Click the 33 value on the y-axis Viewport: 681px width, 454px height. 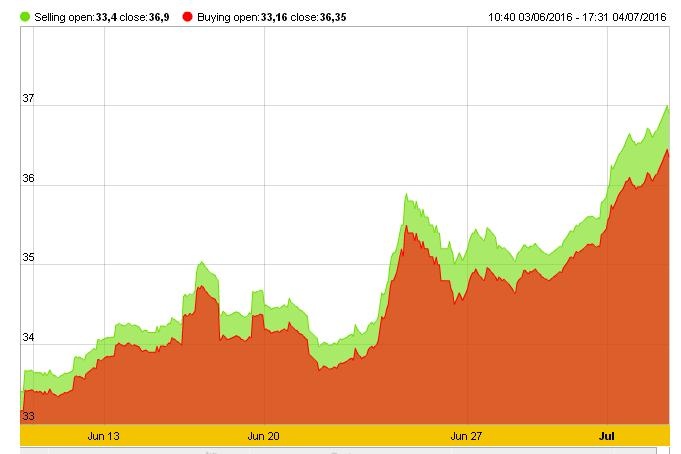[x=28, y=416]
